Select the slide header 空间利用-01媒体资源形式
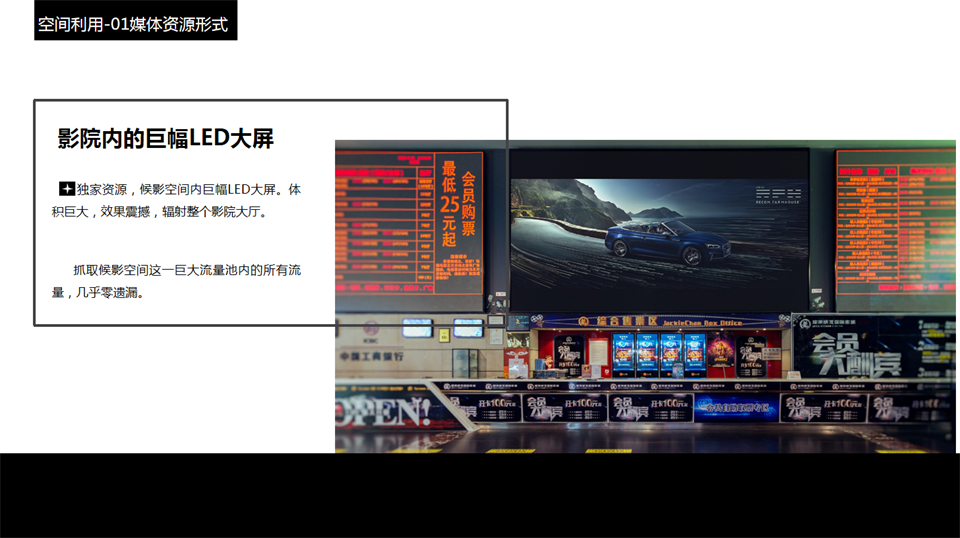960x538 pixels. click(135, 22)
